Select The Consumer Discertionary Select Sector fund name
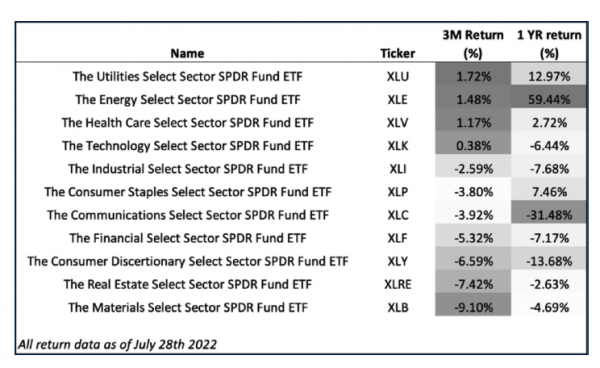Image resolution: width=600 pixels, height=368 pixels. (188, 261)
